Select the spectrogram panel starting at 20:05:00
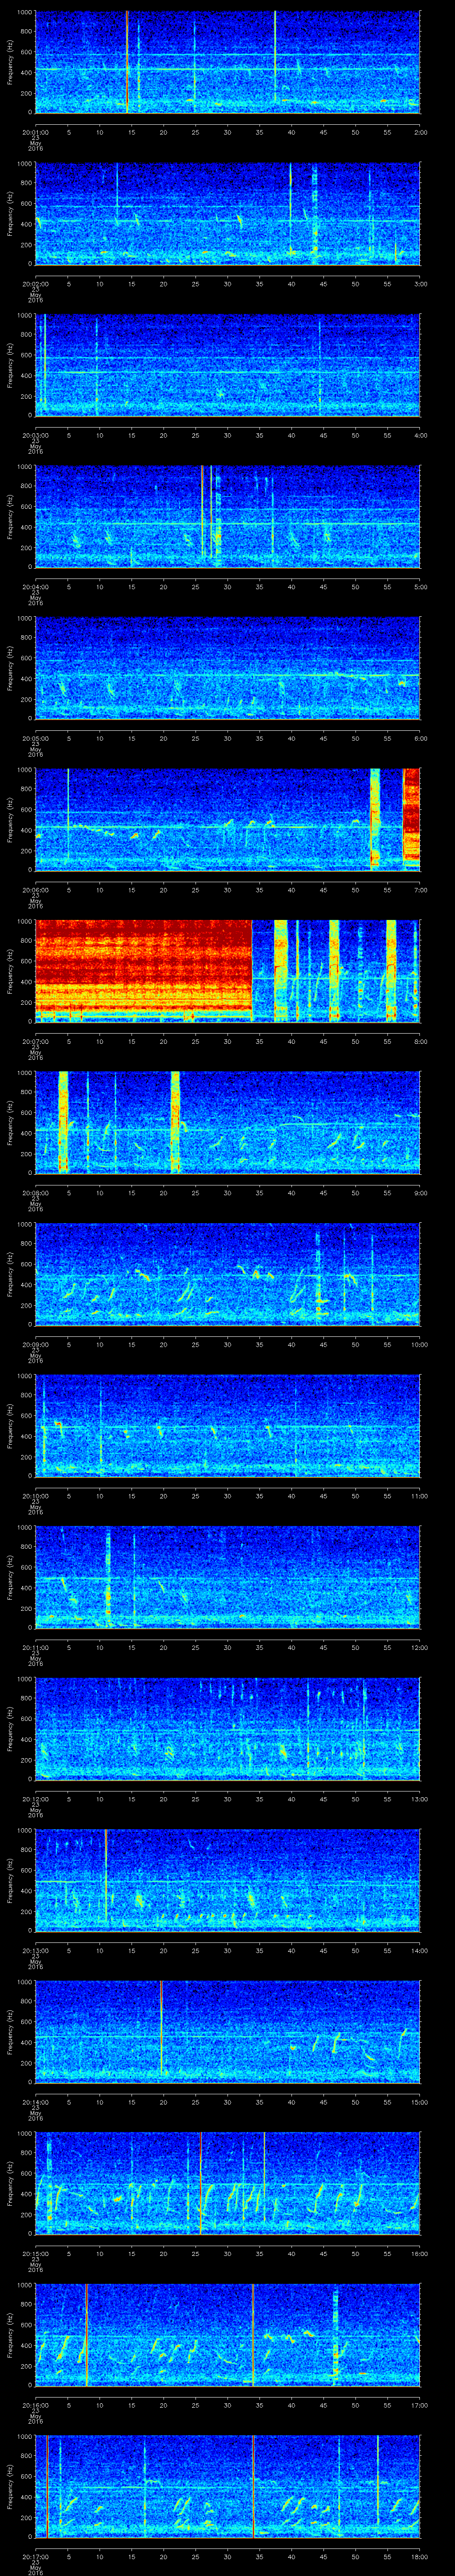 coord(228,668)
